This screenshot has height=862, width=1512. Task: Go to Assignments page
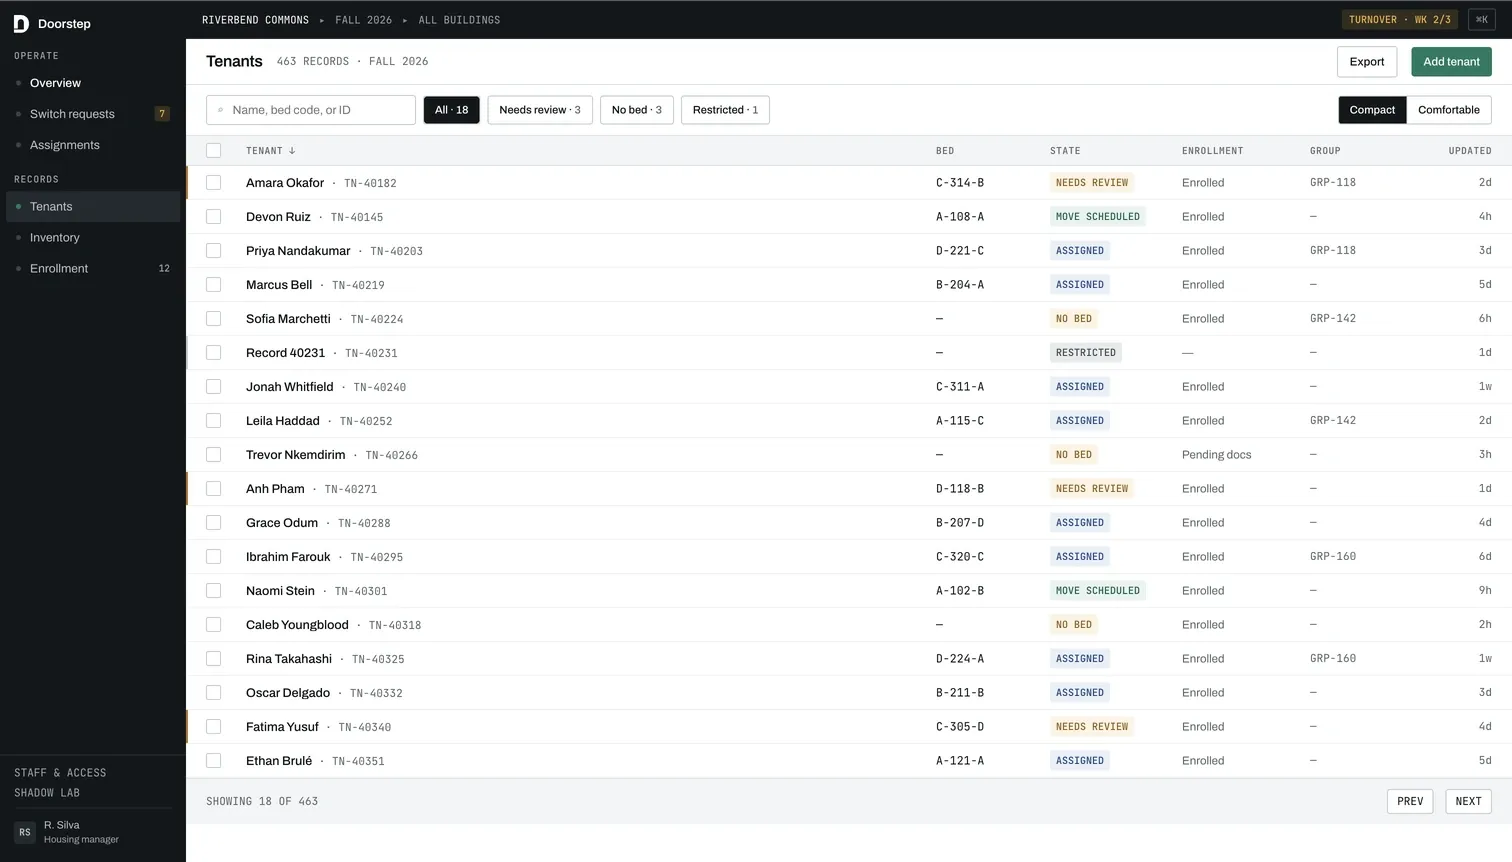coord(93,145)
